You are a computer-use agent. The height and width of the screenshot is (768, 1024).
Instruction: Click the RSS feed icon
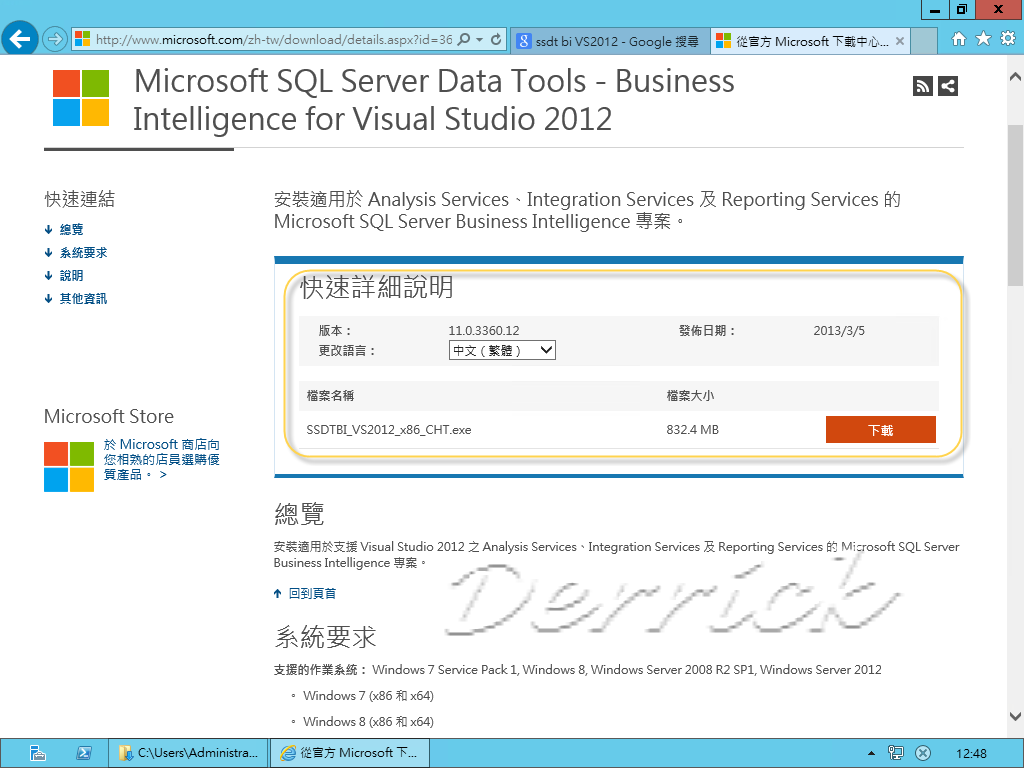tap(922, 87)
